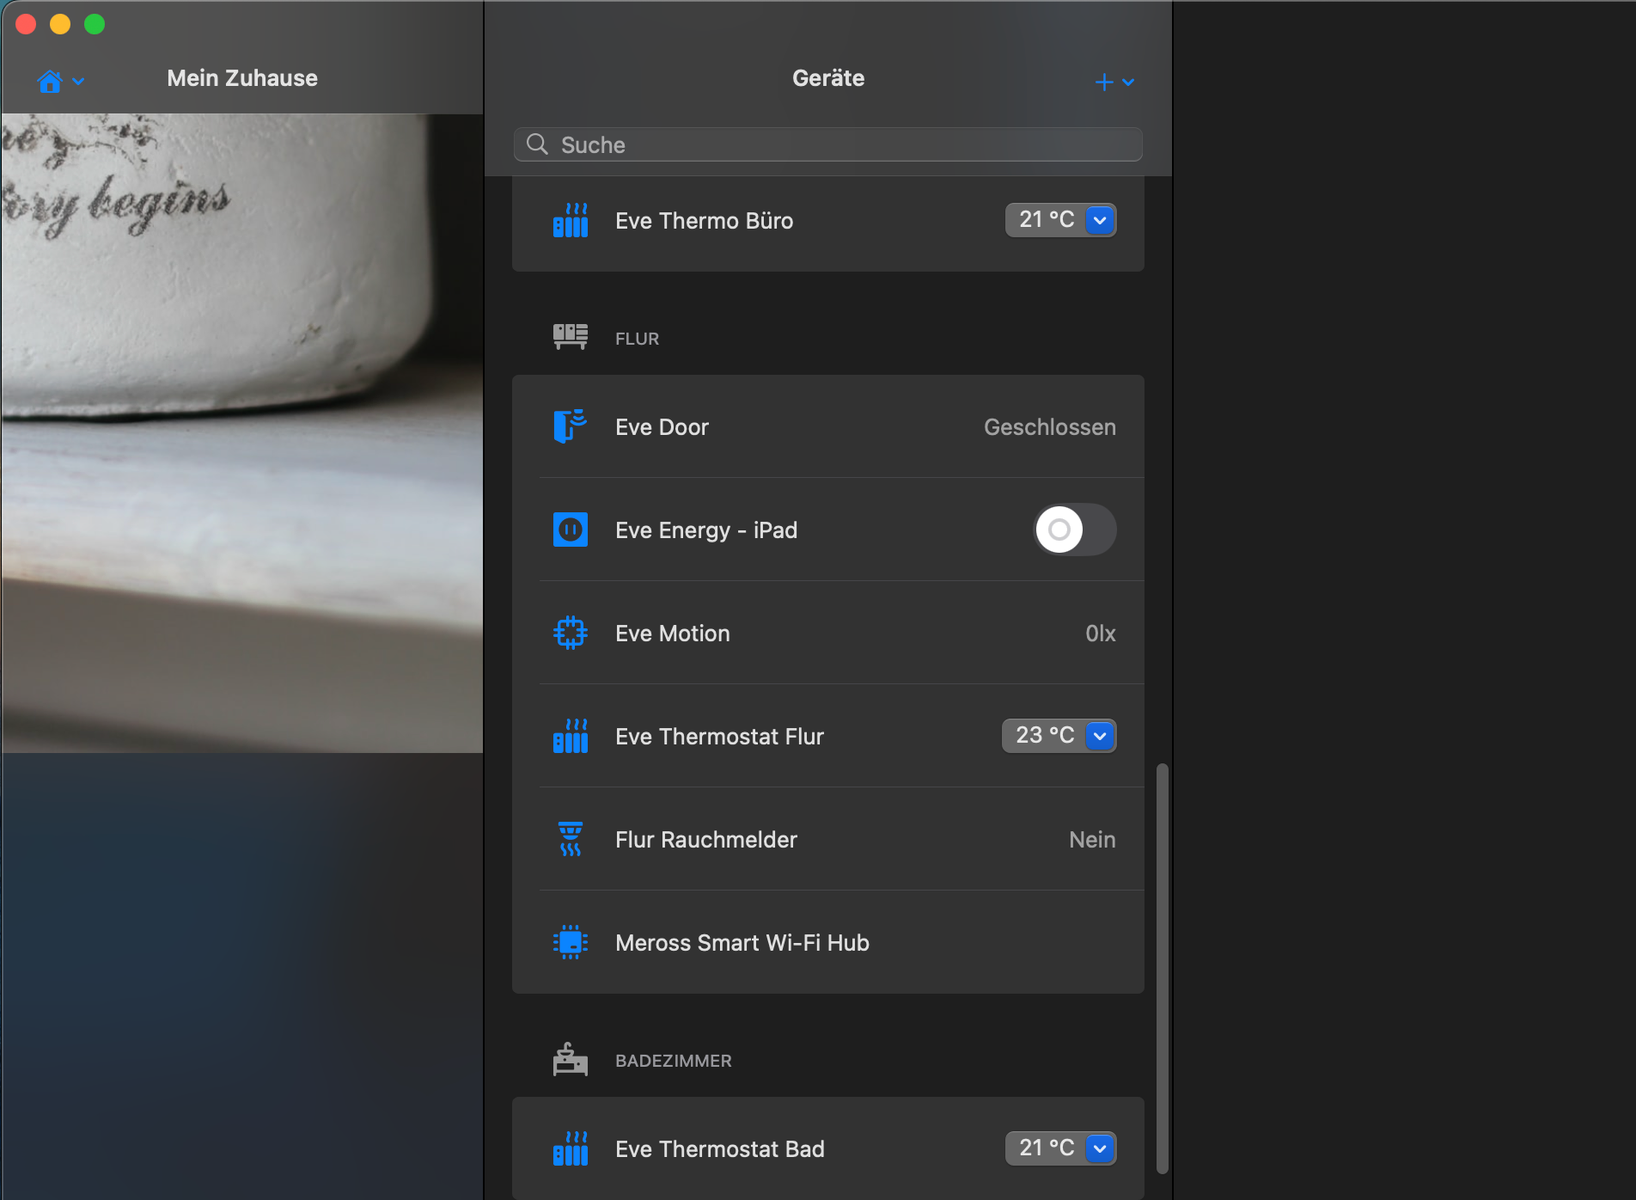Open the home selector menu
Image resolution: width=1636 pixels, height=1200 pixels.
click(60, 81)
